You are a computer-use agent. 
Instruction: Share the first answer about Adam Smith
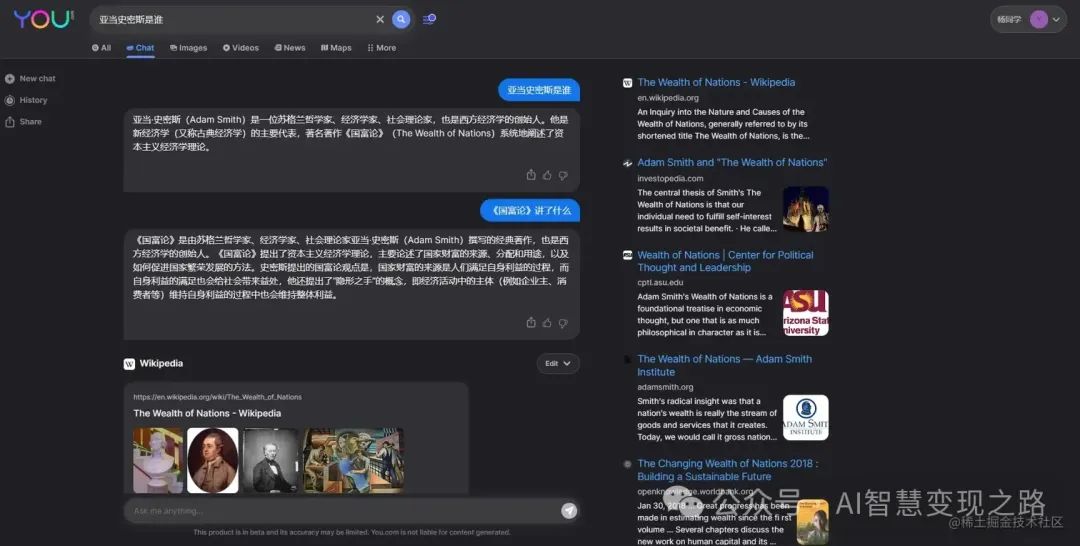pyautogui.click(x=531, y=175)
